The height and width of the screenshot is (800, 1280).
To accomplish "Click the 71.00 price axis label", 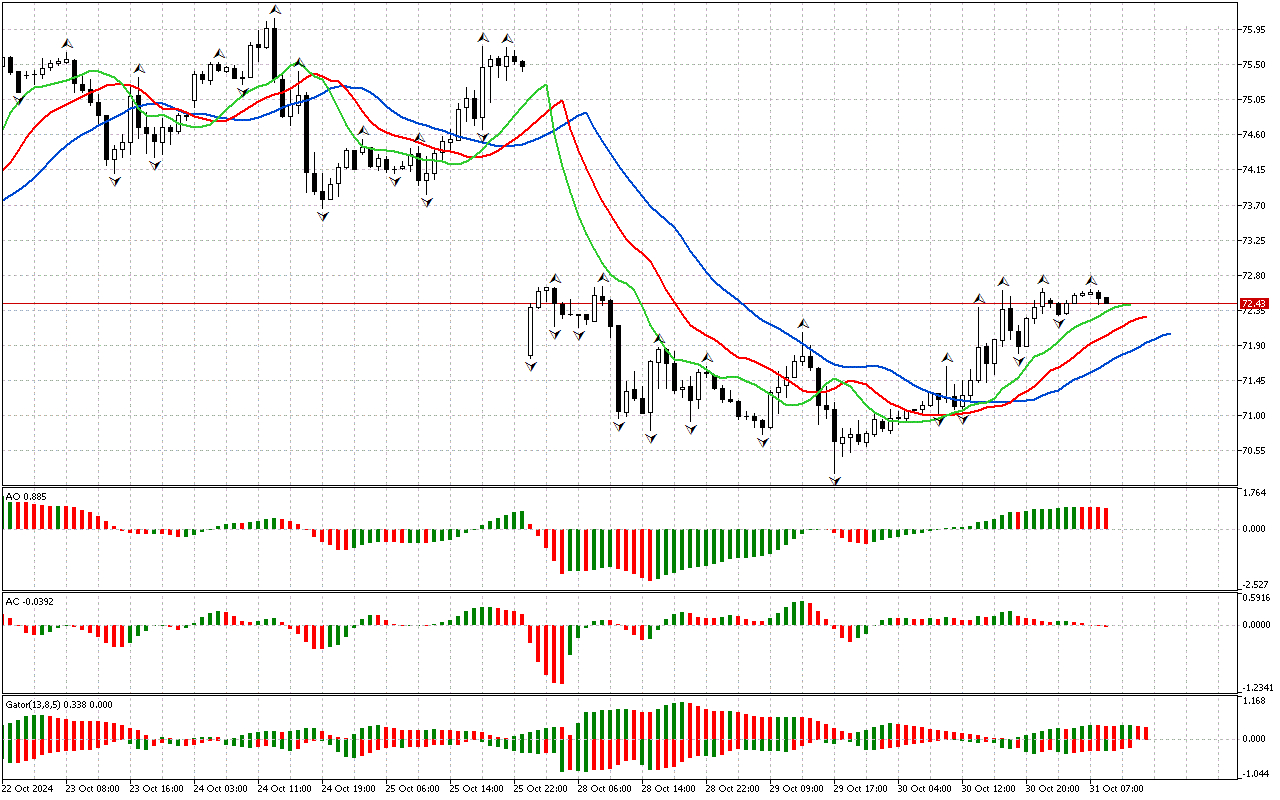I will click(1253, 416).
